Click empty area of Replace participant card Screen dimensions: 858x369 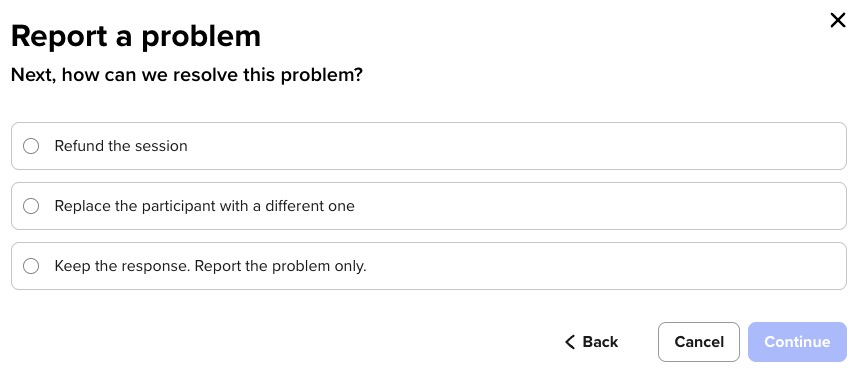coord(602,206)
